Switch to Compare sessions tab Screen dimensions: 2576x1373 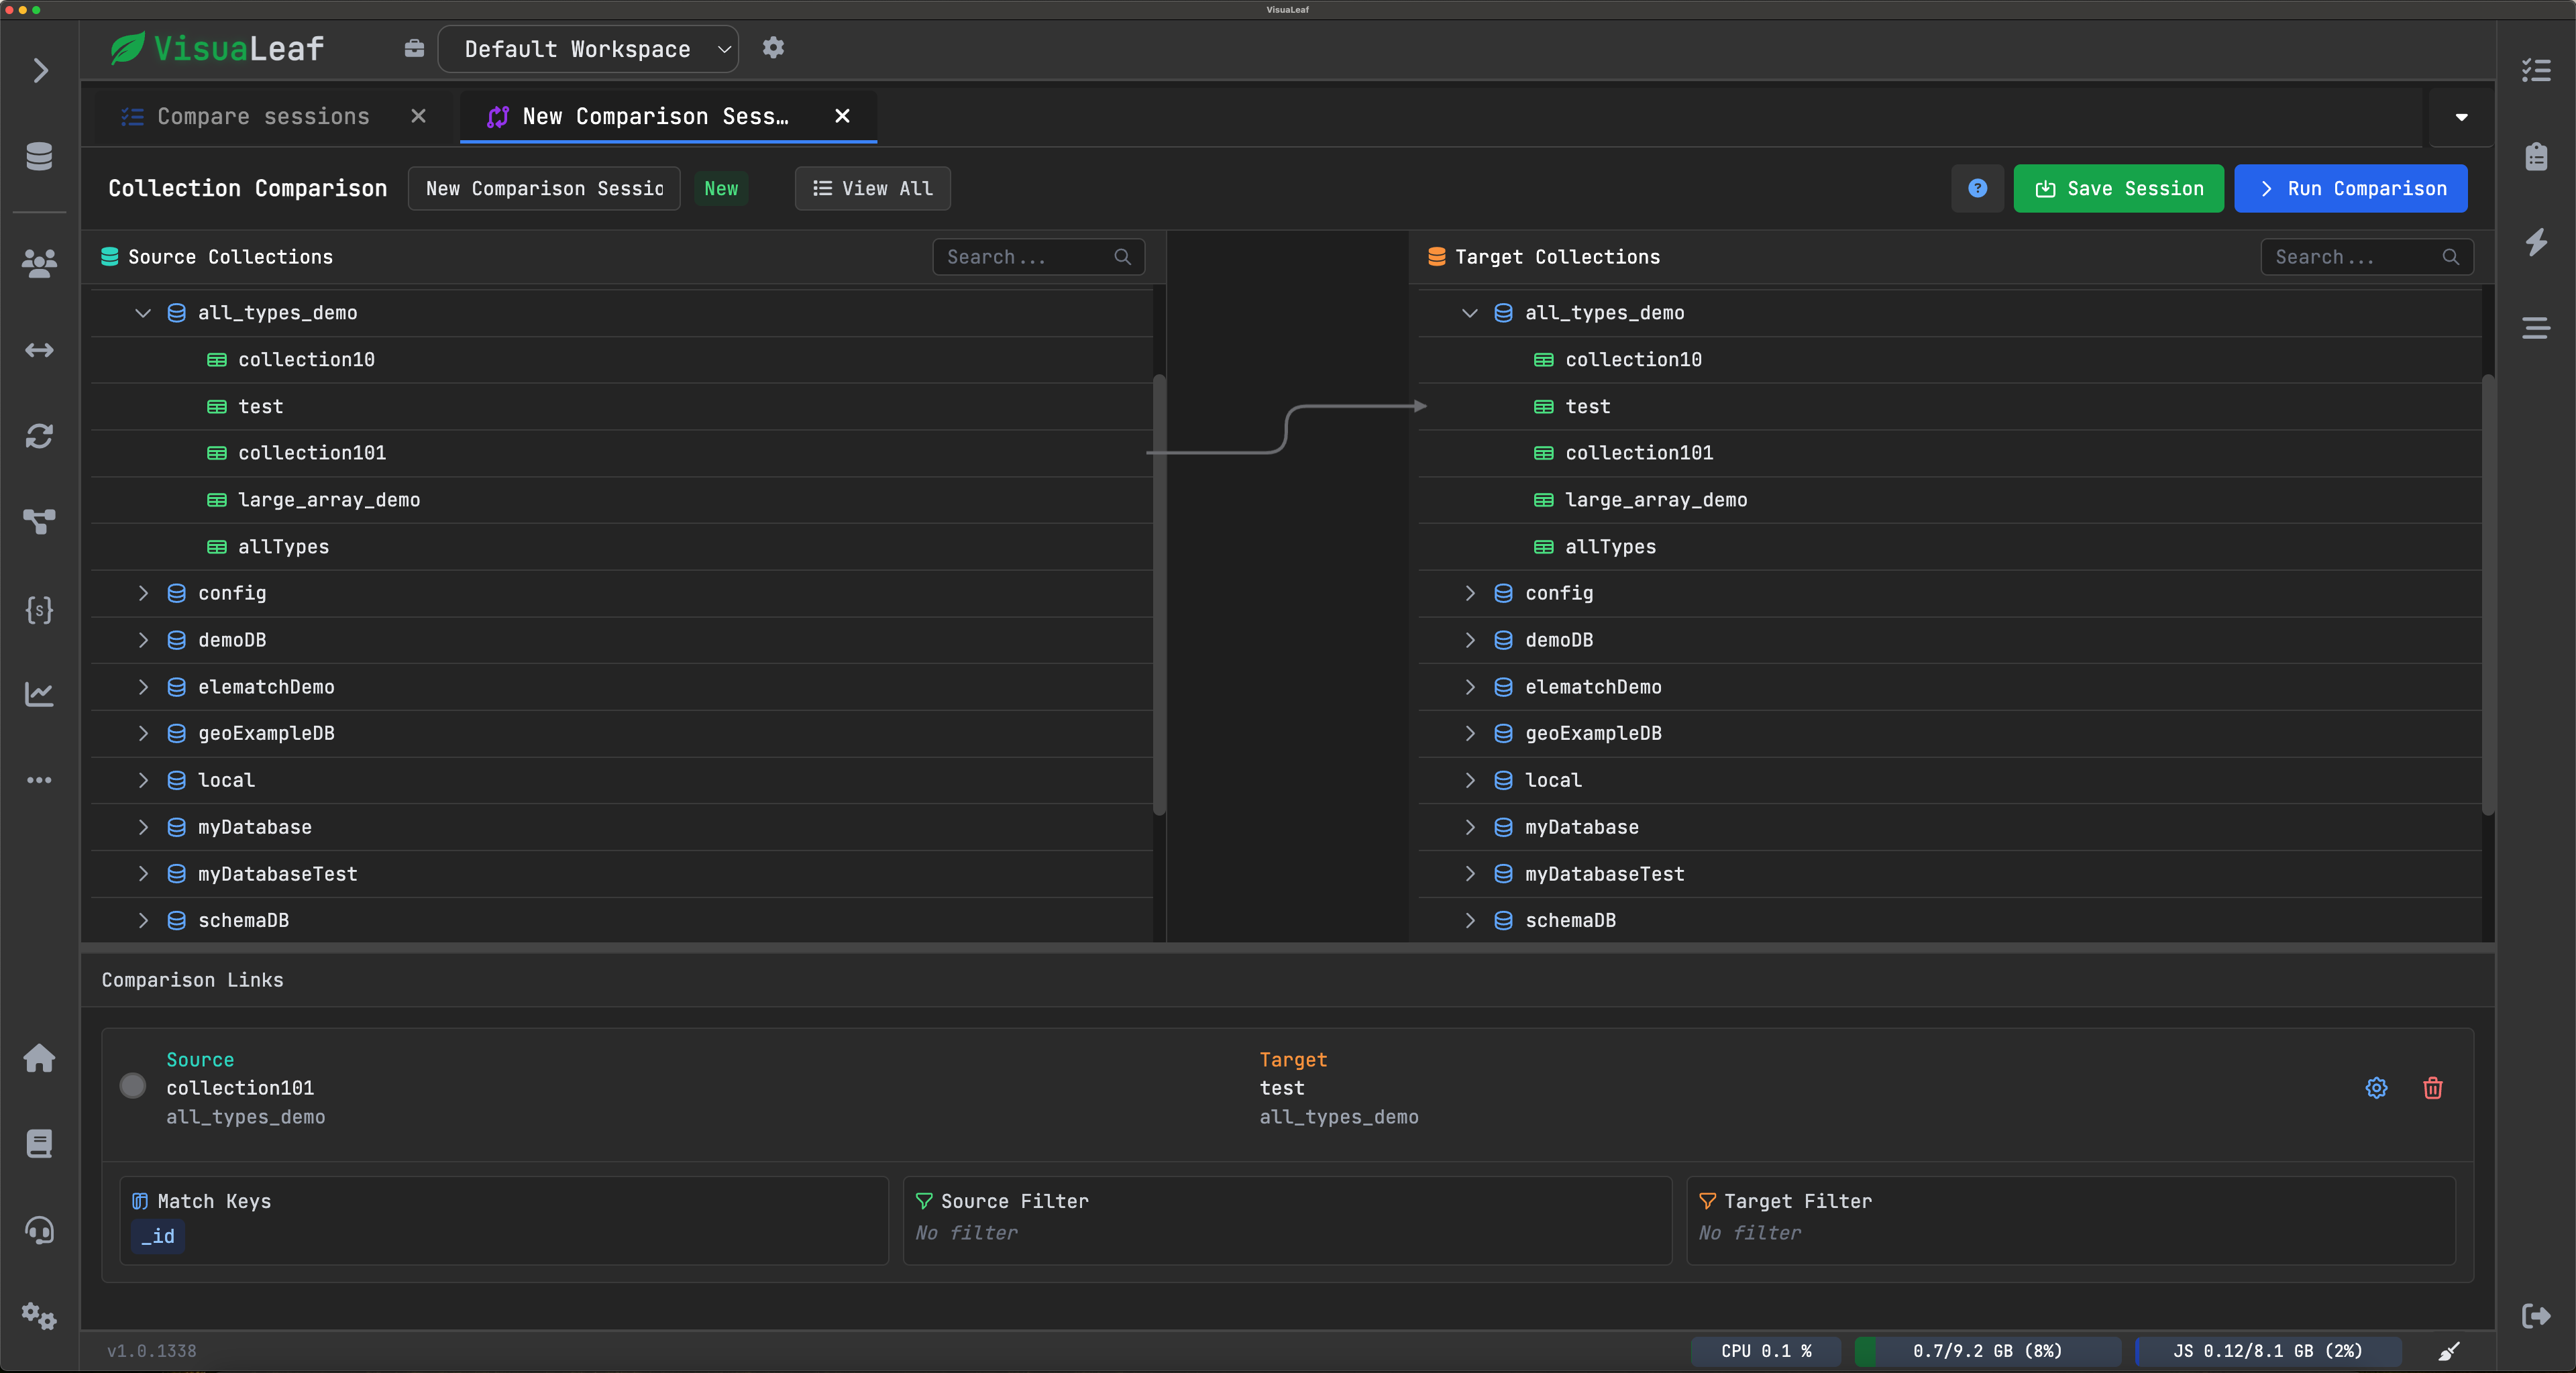click(263, 117)
